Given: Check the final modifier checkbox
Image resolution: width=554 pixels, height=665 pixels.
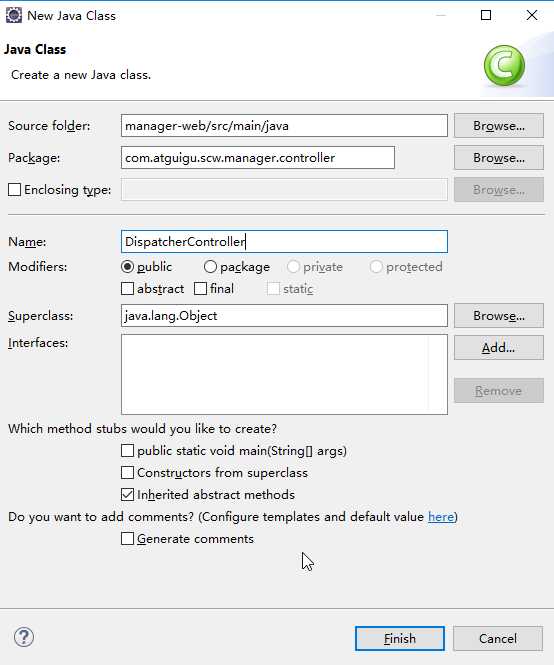Looking at the screenshot, I should pos(200,289).
